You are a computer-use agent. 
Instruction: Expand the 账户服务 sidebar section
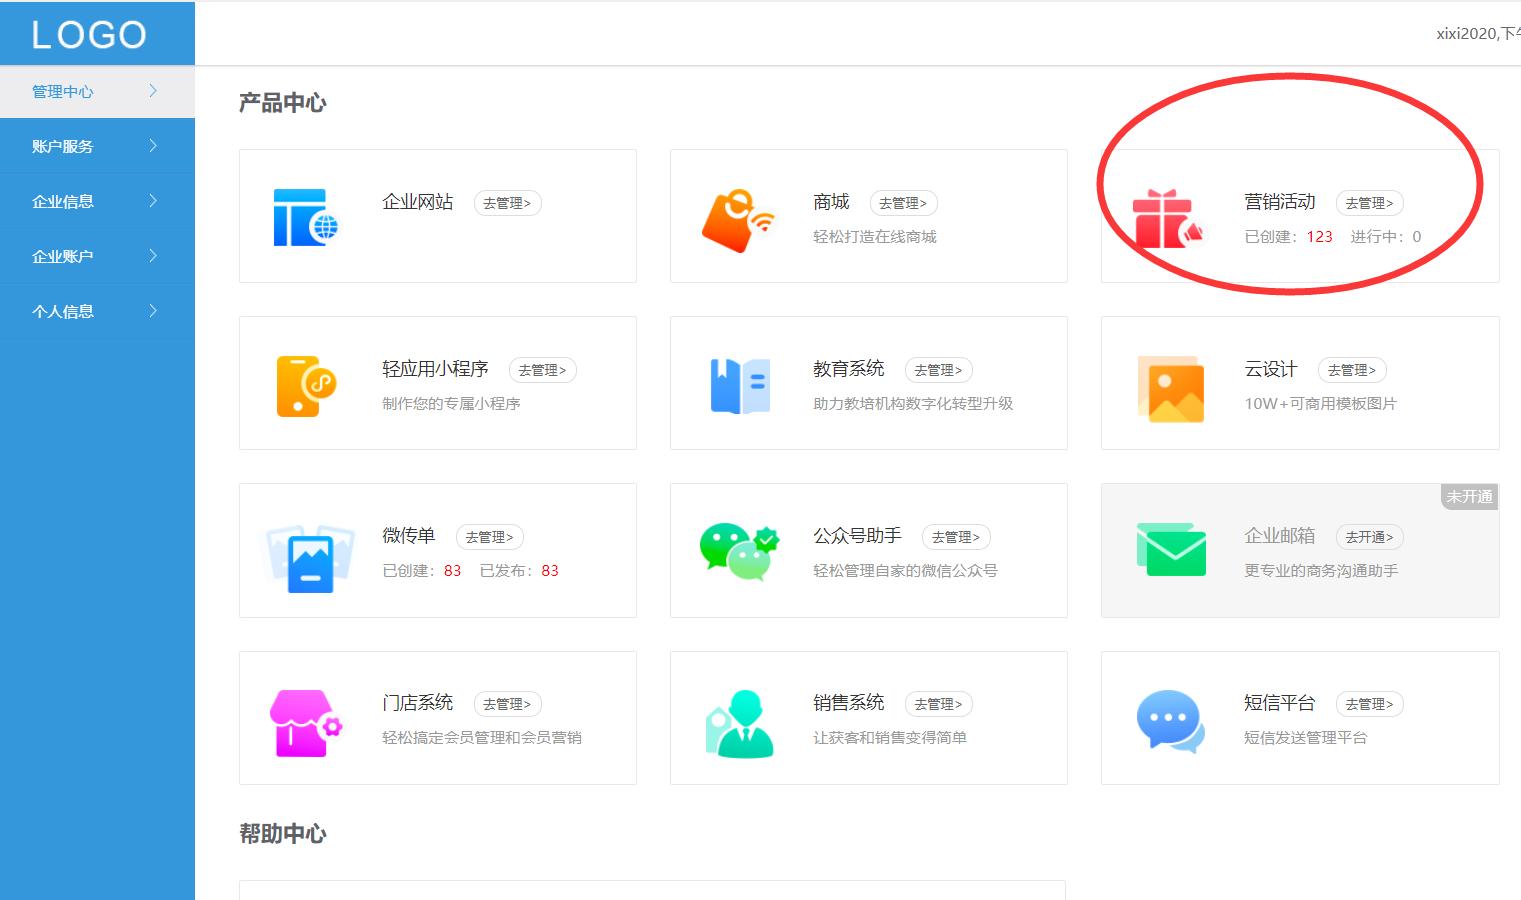point(62,145)
